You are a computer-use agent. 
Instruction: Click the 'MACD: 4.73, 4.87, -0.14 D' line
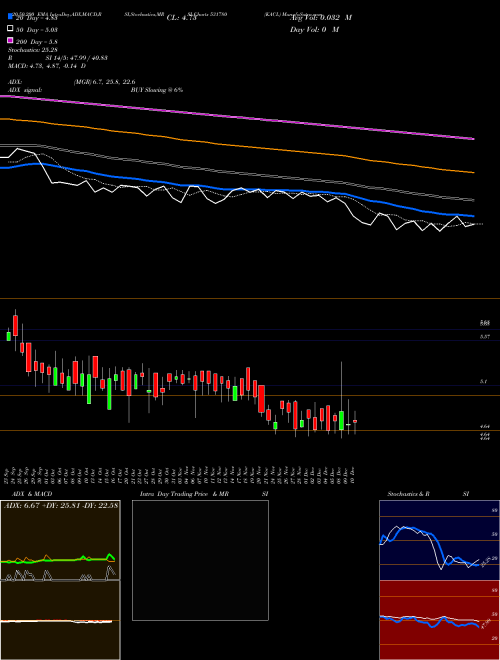[47, 66]
